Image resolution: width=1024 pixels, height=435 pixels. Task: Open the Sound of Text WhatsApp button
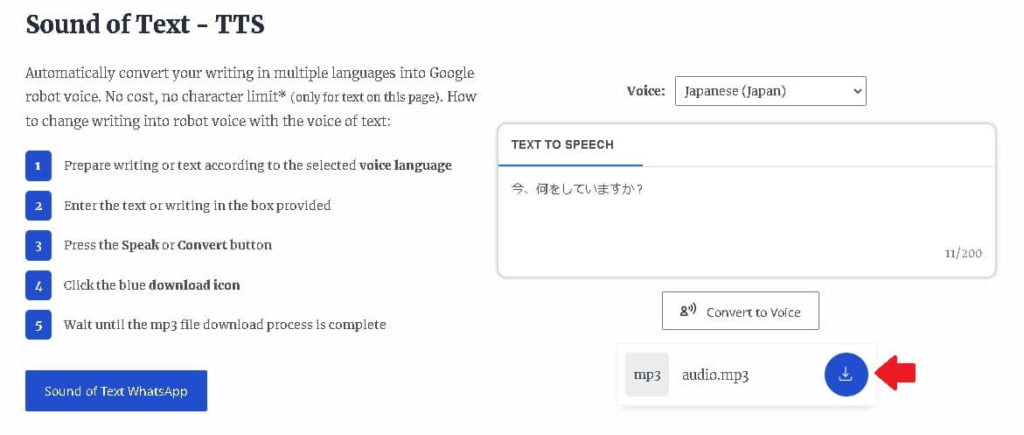[x=116, y=391]
